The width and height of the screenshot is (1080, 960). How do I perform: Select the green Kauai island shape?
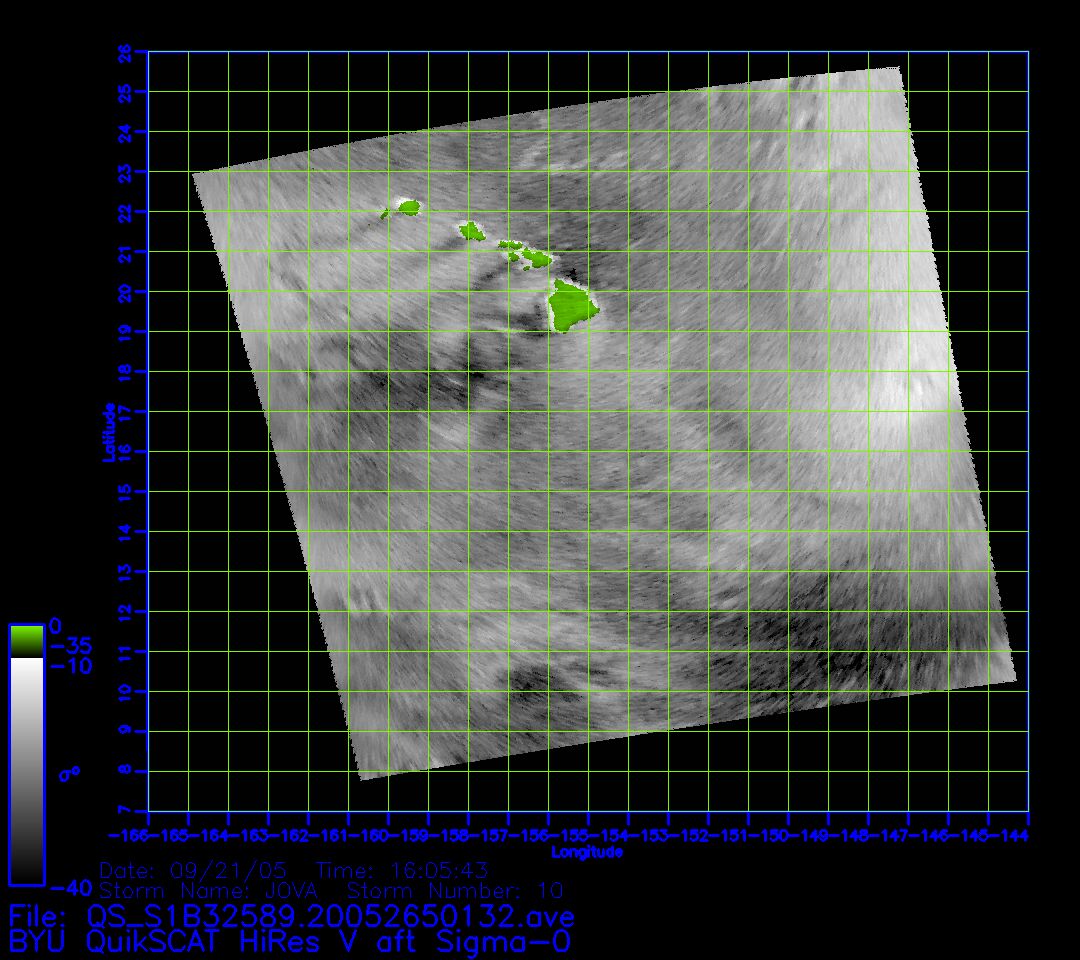tap(408, 207)
